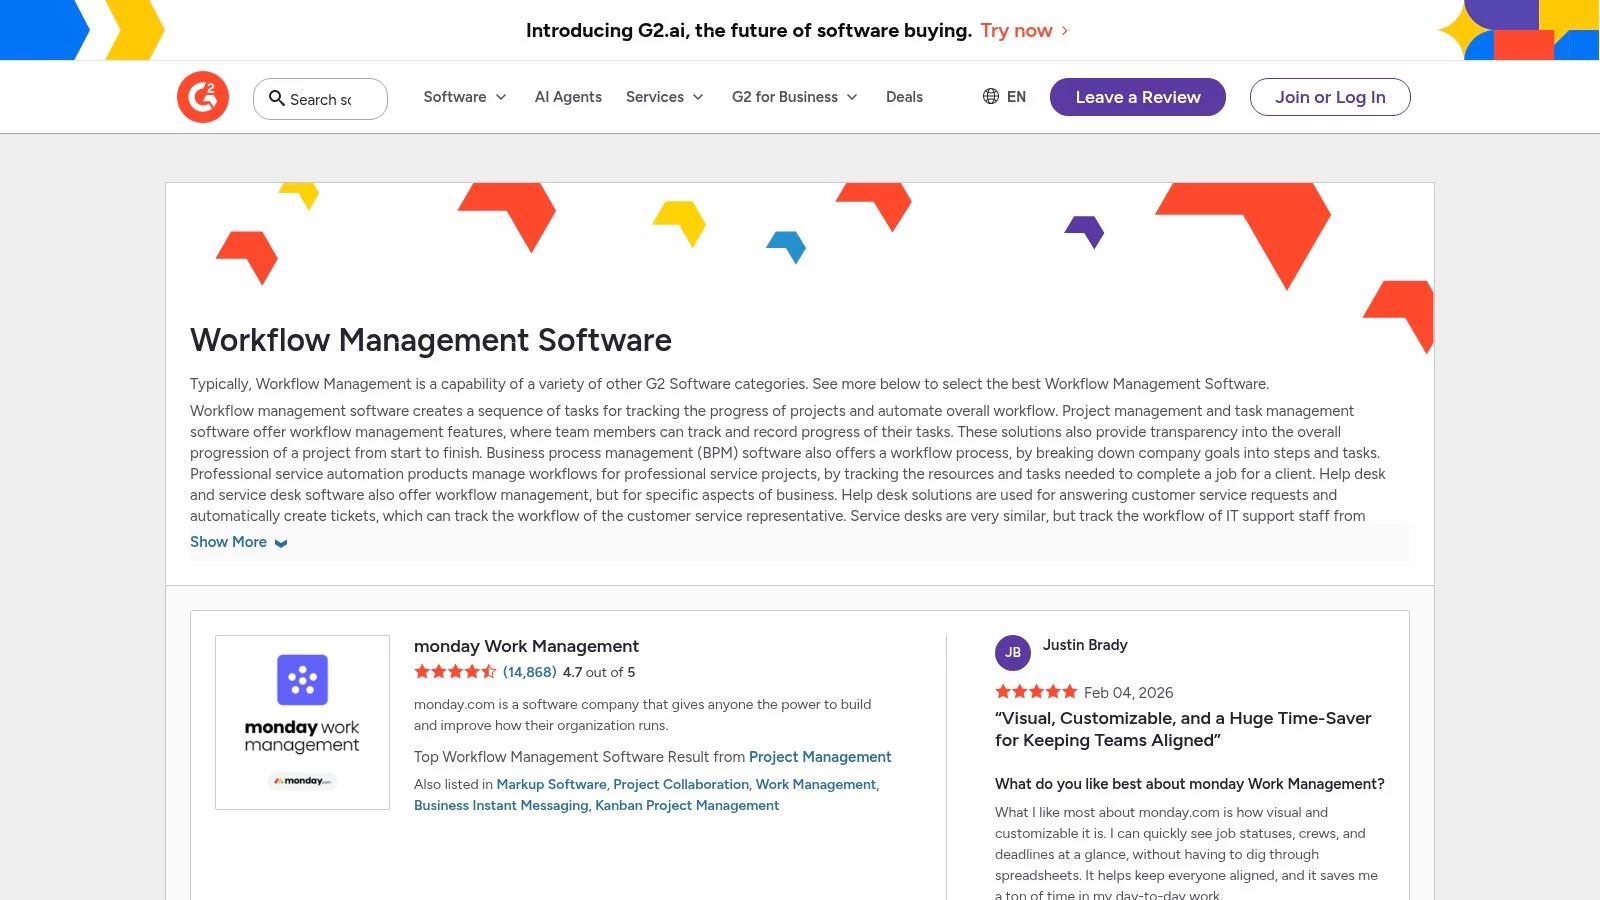Viewport: 1600px width, 900px height.
Task: Click the arrow icon next to Try now
Action: (x=1063, y=31)
